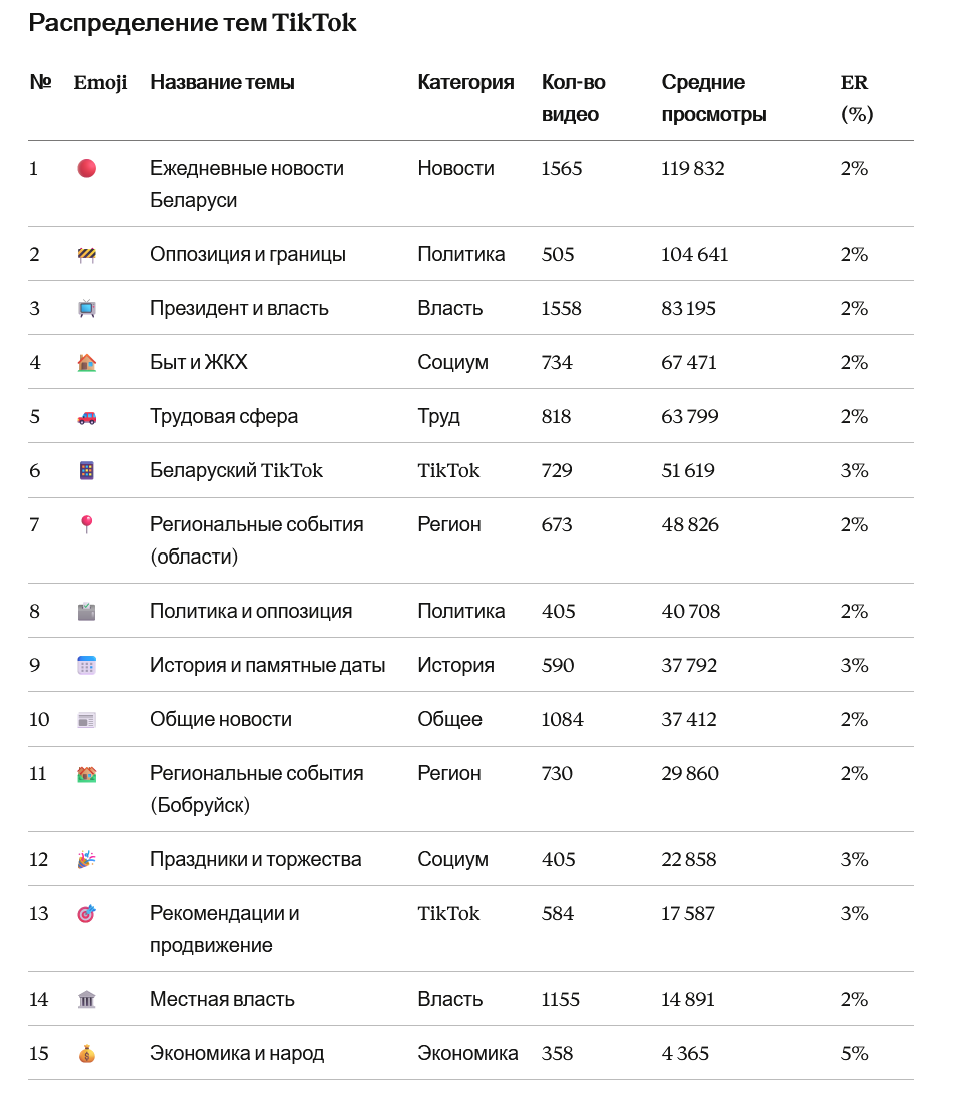This screenshot has width=956, height=1104.
Task: Click the 119 832 average views value
Action: tap(693, 169)
